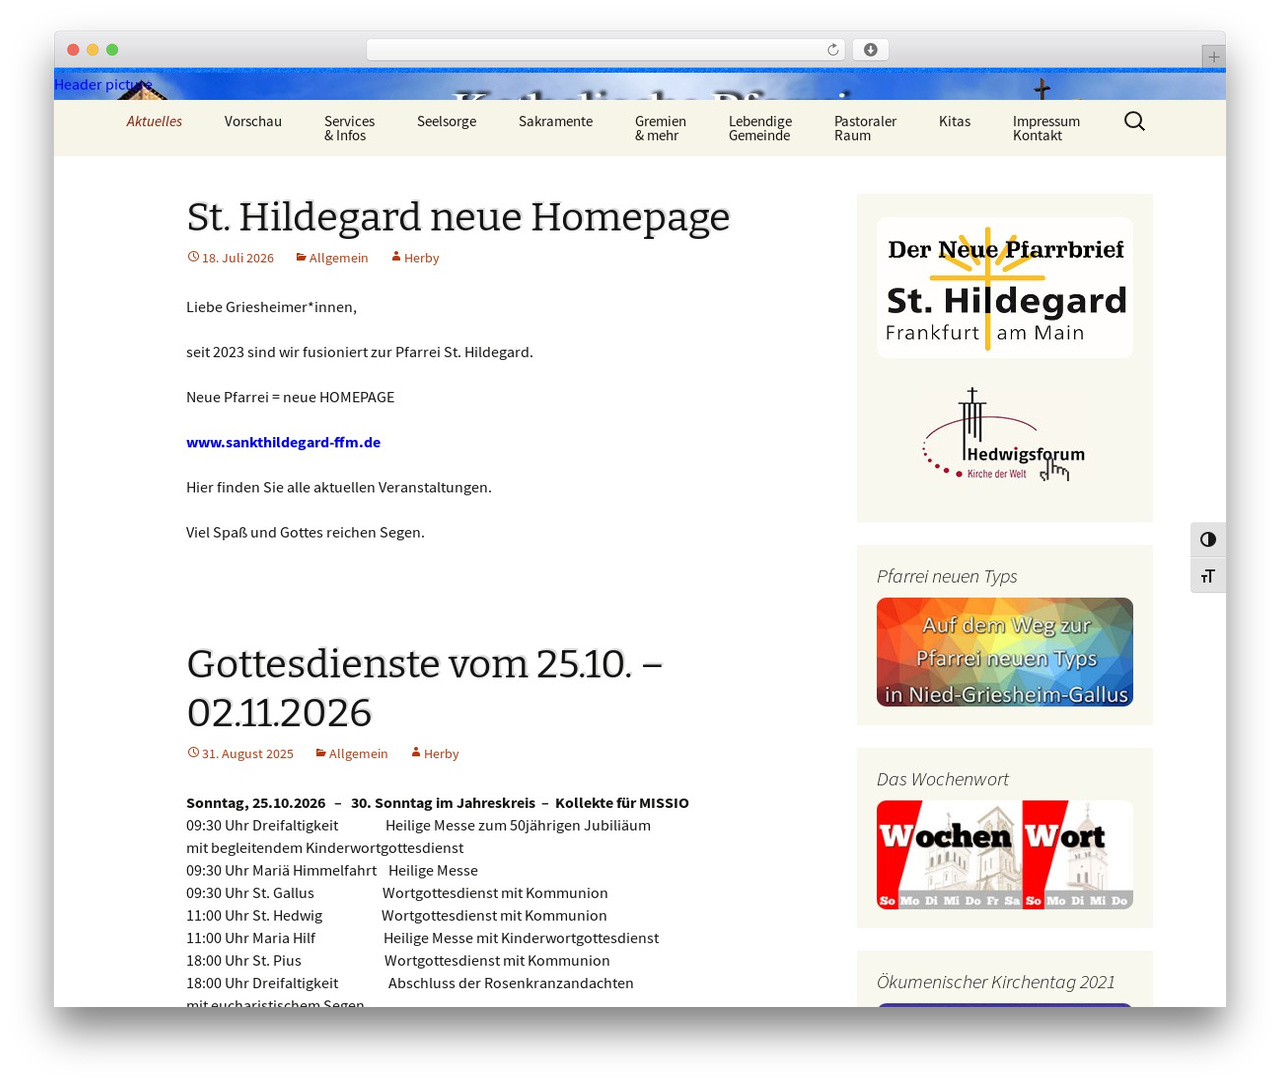1280x1084 pixels.
Task: Open the Hedwigsforum logo image
Action: 1005,436
